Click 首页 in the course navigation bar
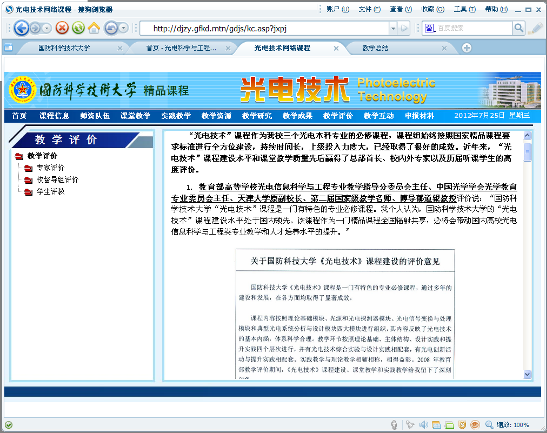 click(20, 116)
